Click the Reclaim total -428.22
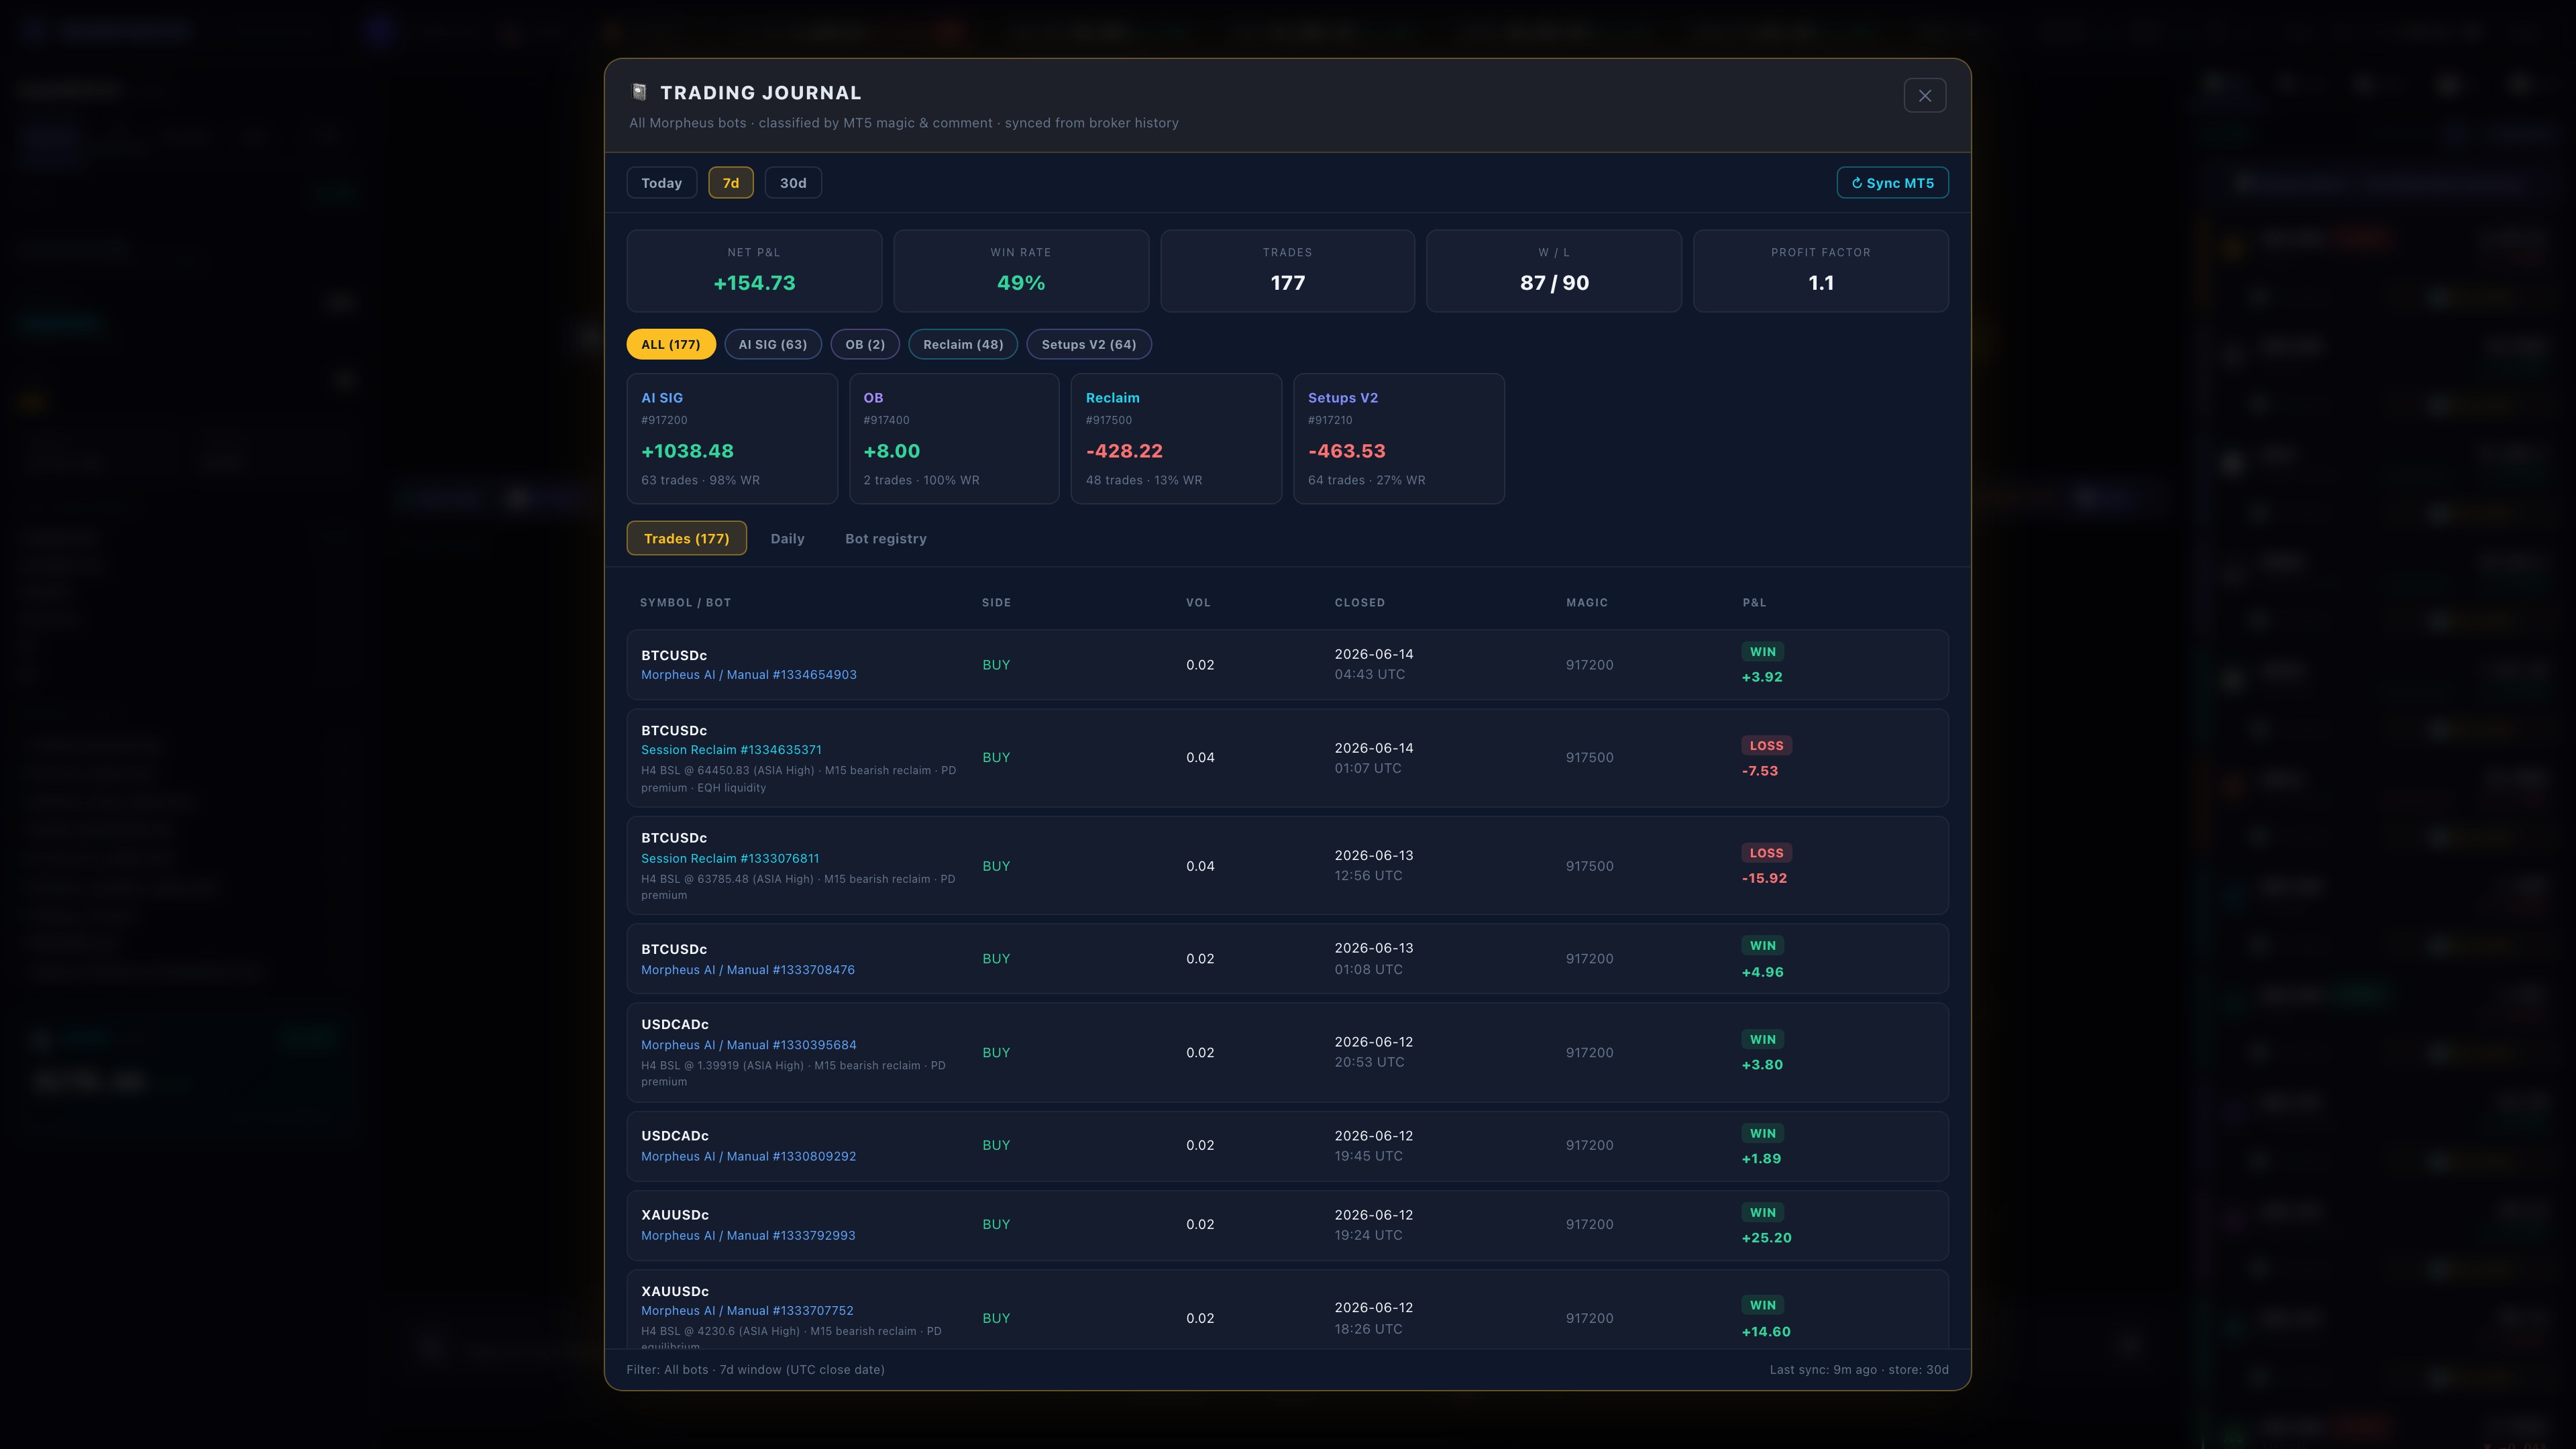Viewport: 2576px width, 1449px height. tap(1124, 451)
